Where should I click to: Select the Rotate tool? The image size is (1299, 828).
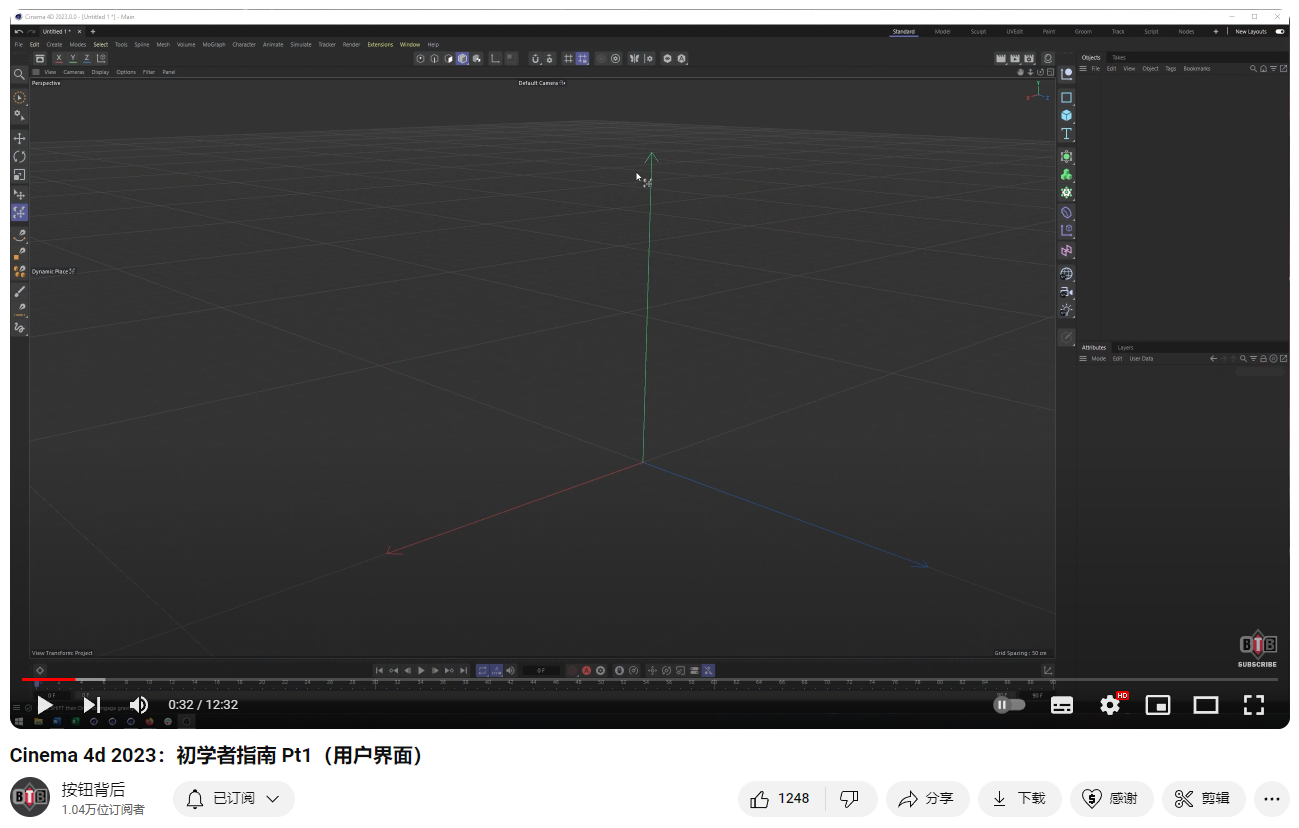point(20,156)
